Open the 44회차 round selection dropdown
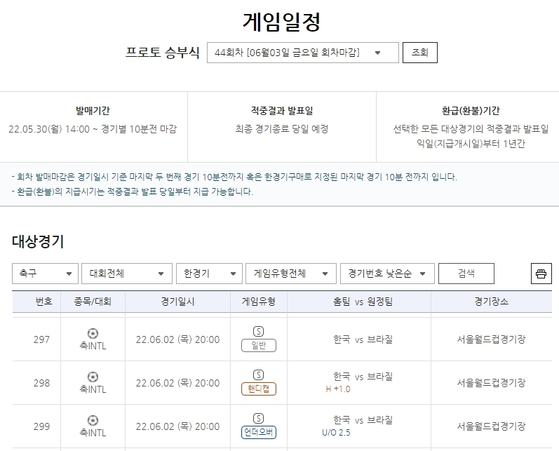Screen dimensions: 559x451 pos(303,53)
